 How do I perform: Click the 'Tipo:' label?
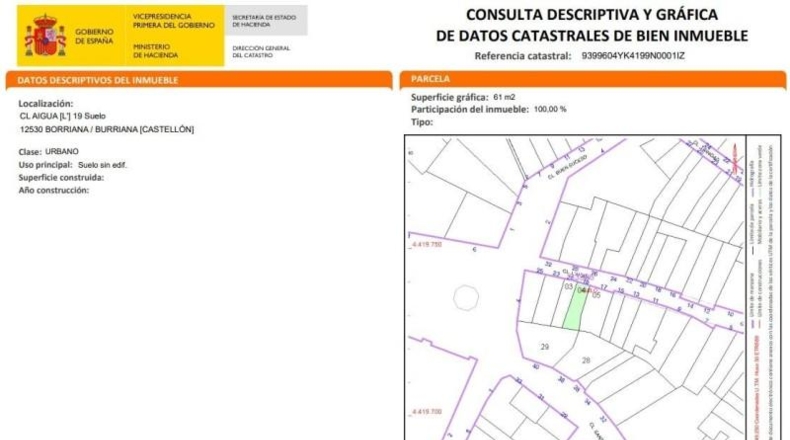(422, 122)
